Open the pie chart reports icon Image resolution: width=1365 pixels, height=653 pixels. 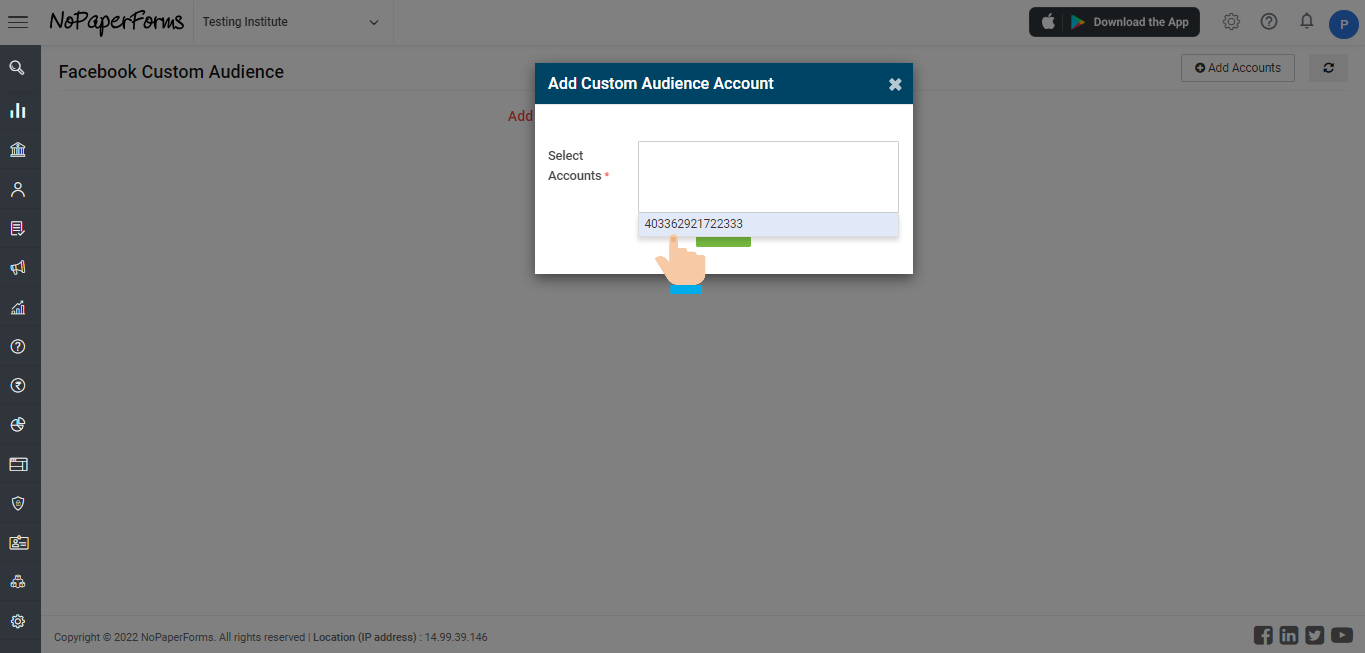[x=17, y=425]
